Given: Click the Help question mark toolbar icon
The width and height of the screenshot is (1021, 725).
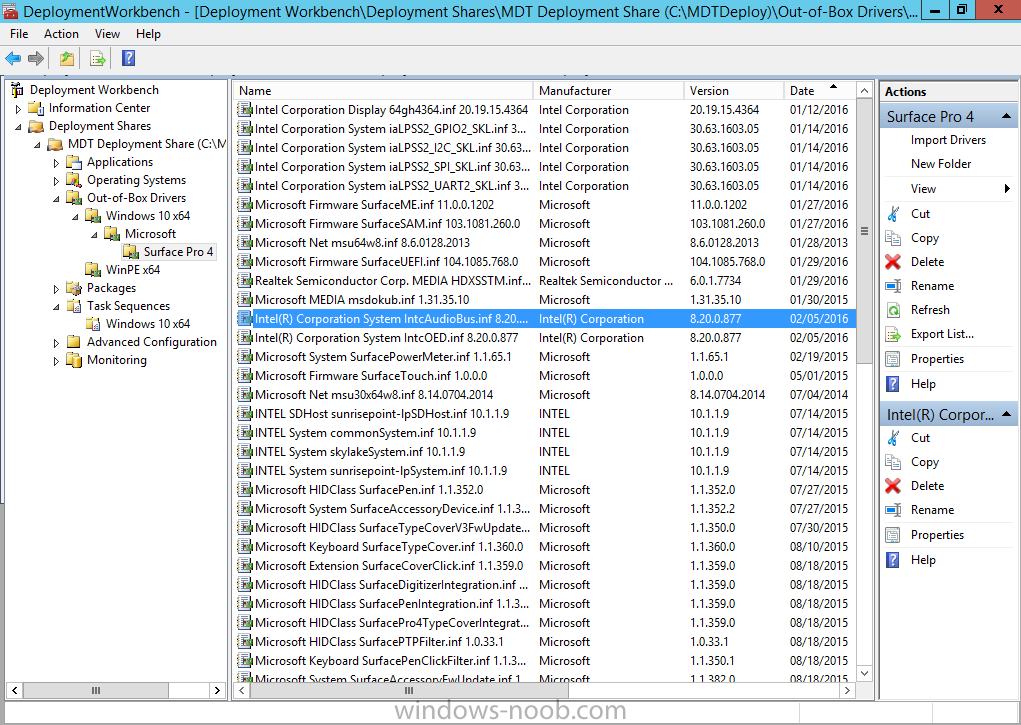Looking at the screenshot, I should coord(128,59).
